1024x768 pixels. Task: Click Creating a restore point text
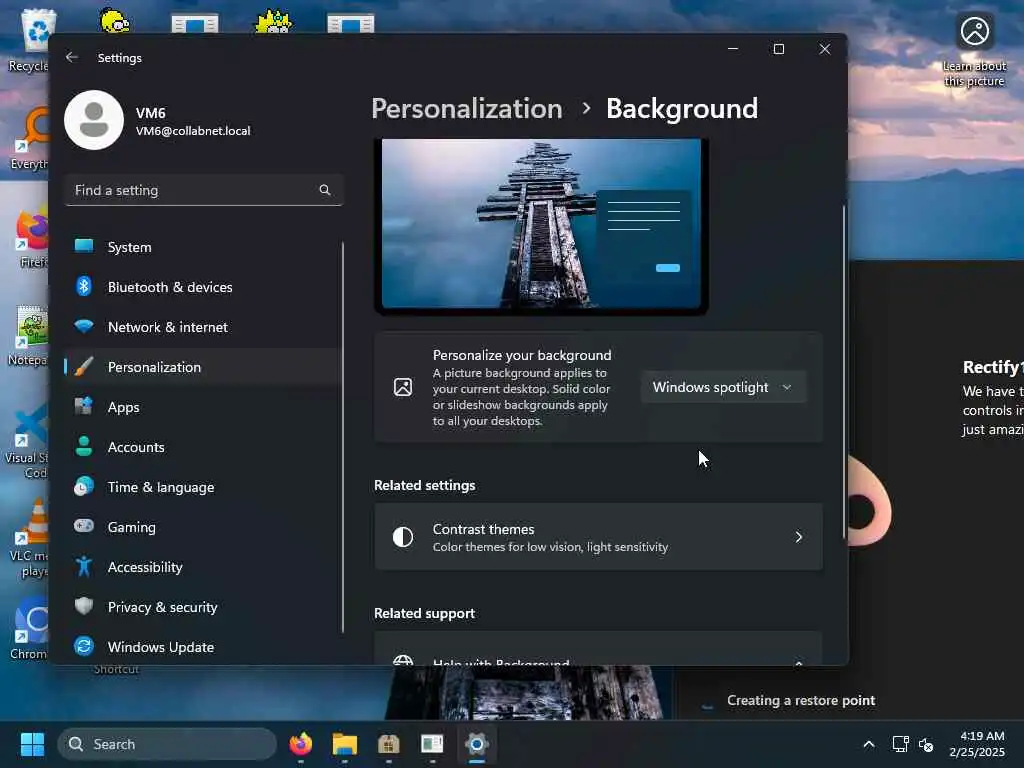click(801, 700)
